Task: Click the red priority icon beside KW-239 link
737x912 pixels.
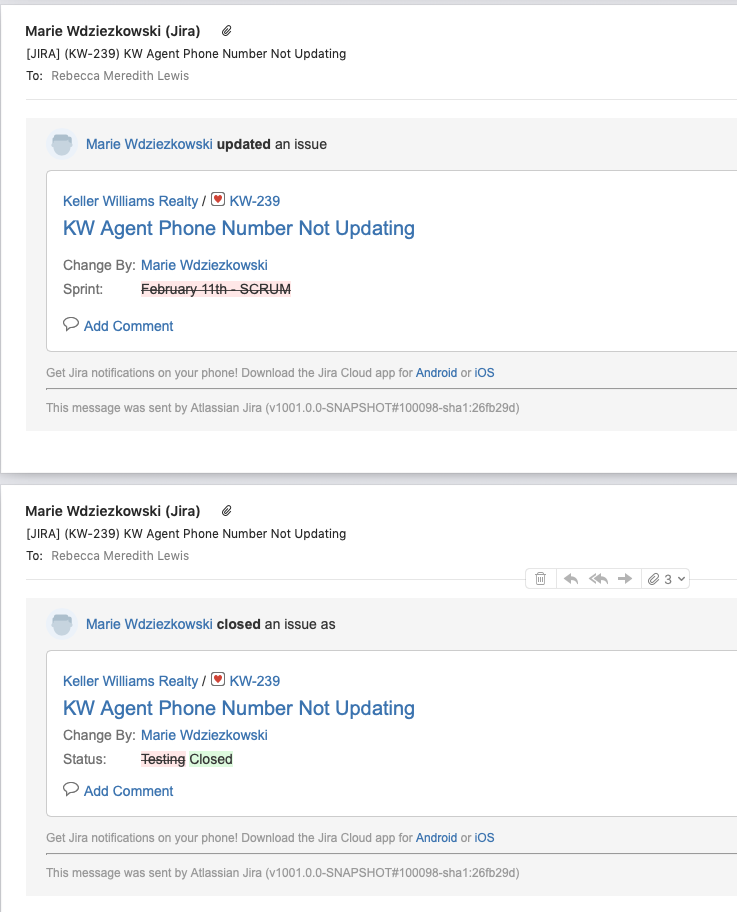Action: coord(217,199)
